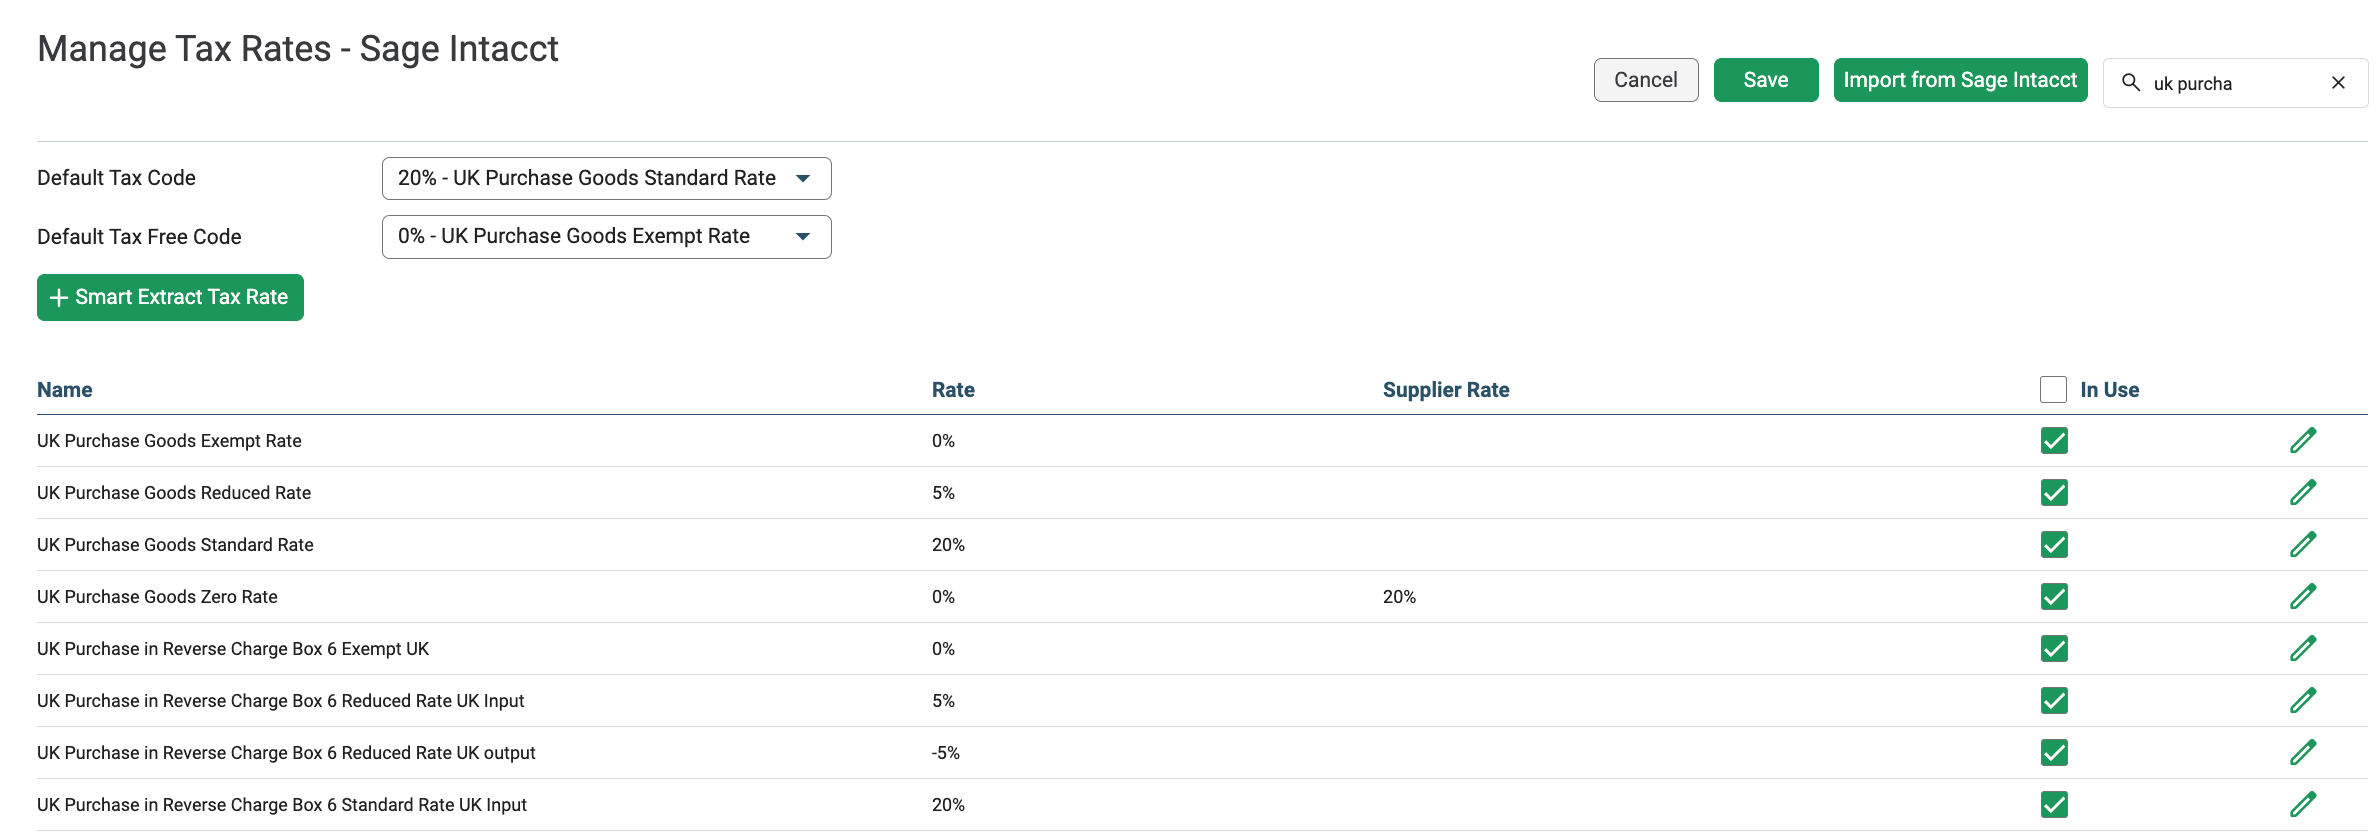
Task: Edit the UK Purchase Goods Exempt Rate row
Action: (2303, 440)
